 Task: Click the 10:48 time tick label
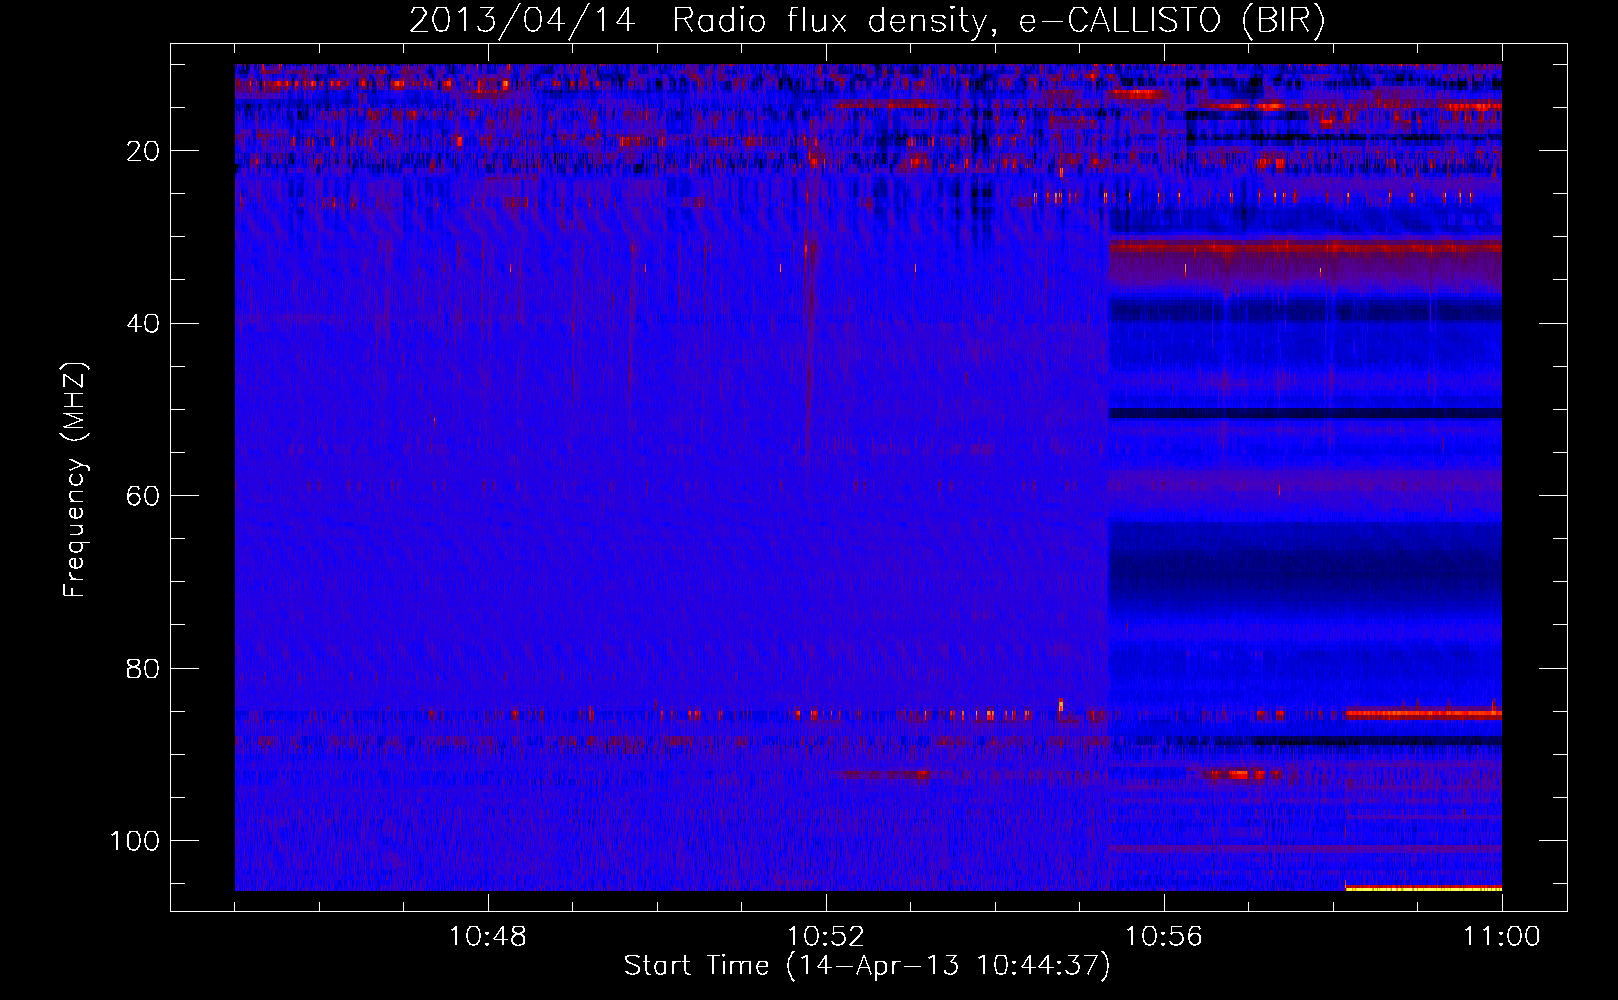[488, 937]
